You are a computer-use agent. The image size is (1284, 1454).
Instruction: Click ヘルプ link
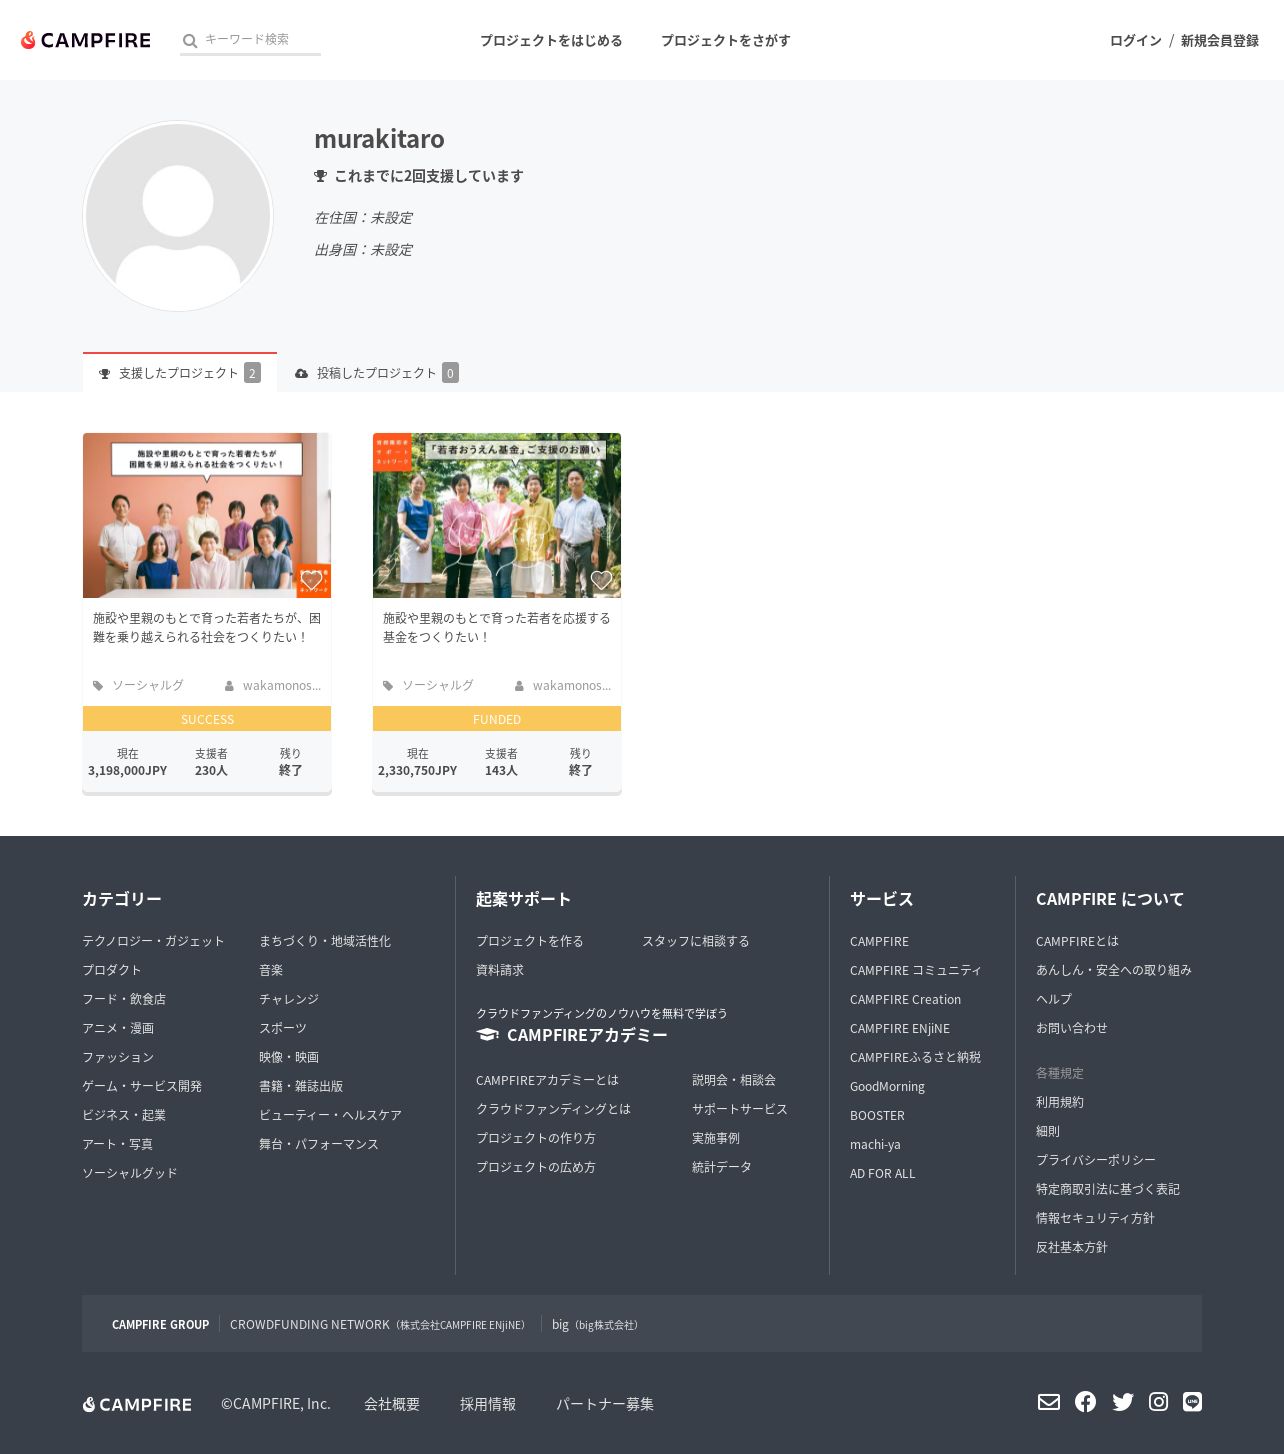pos(1054,999)
